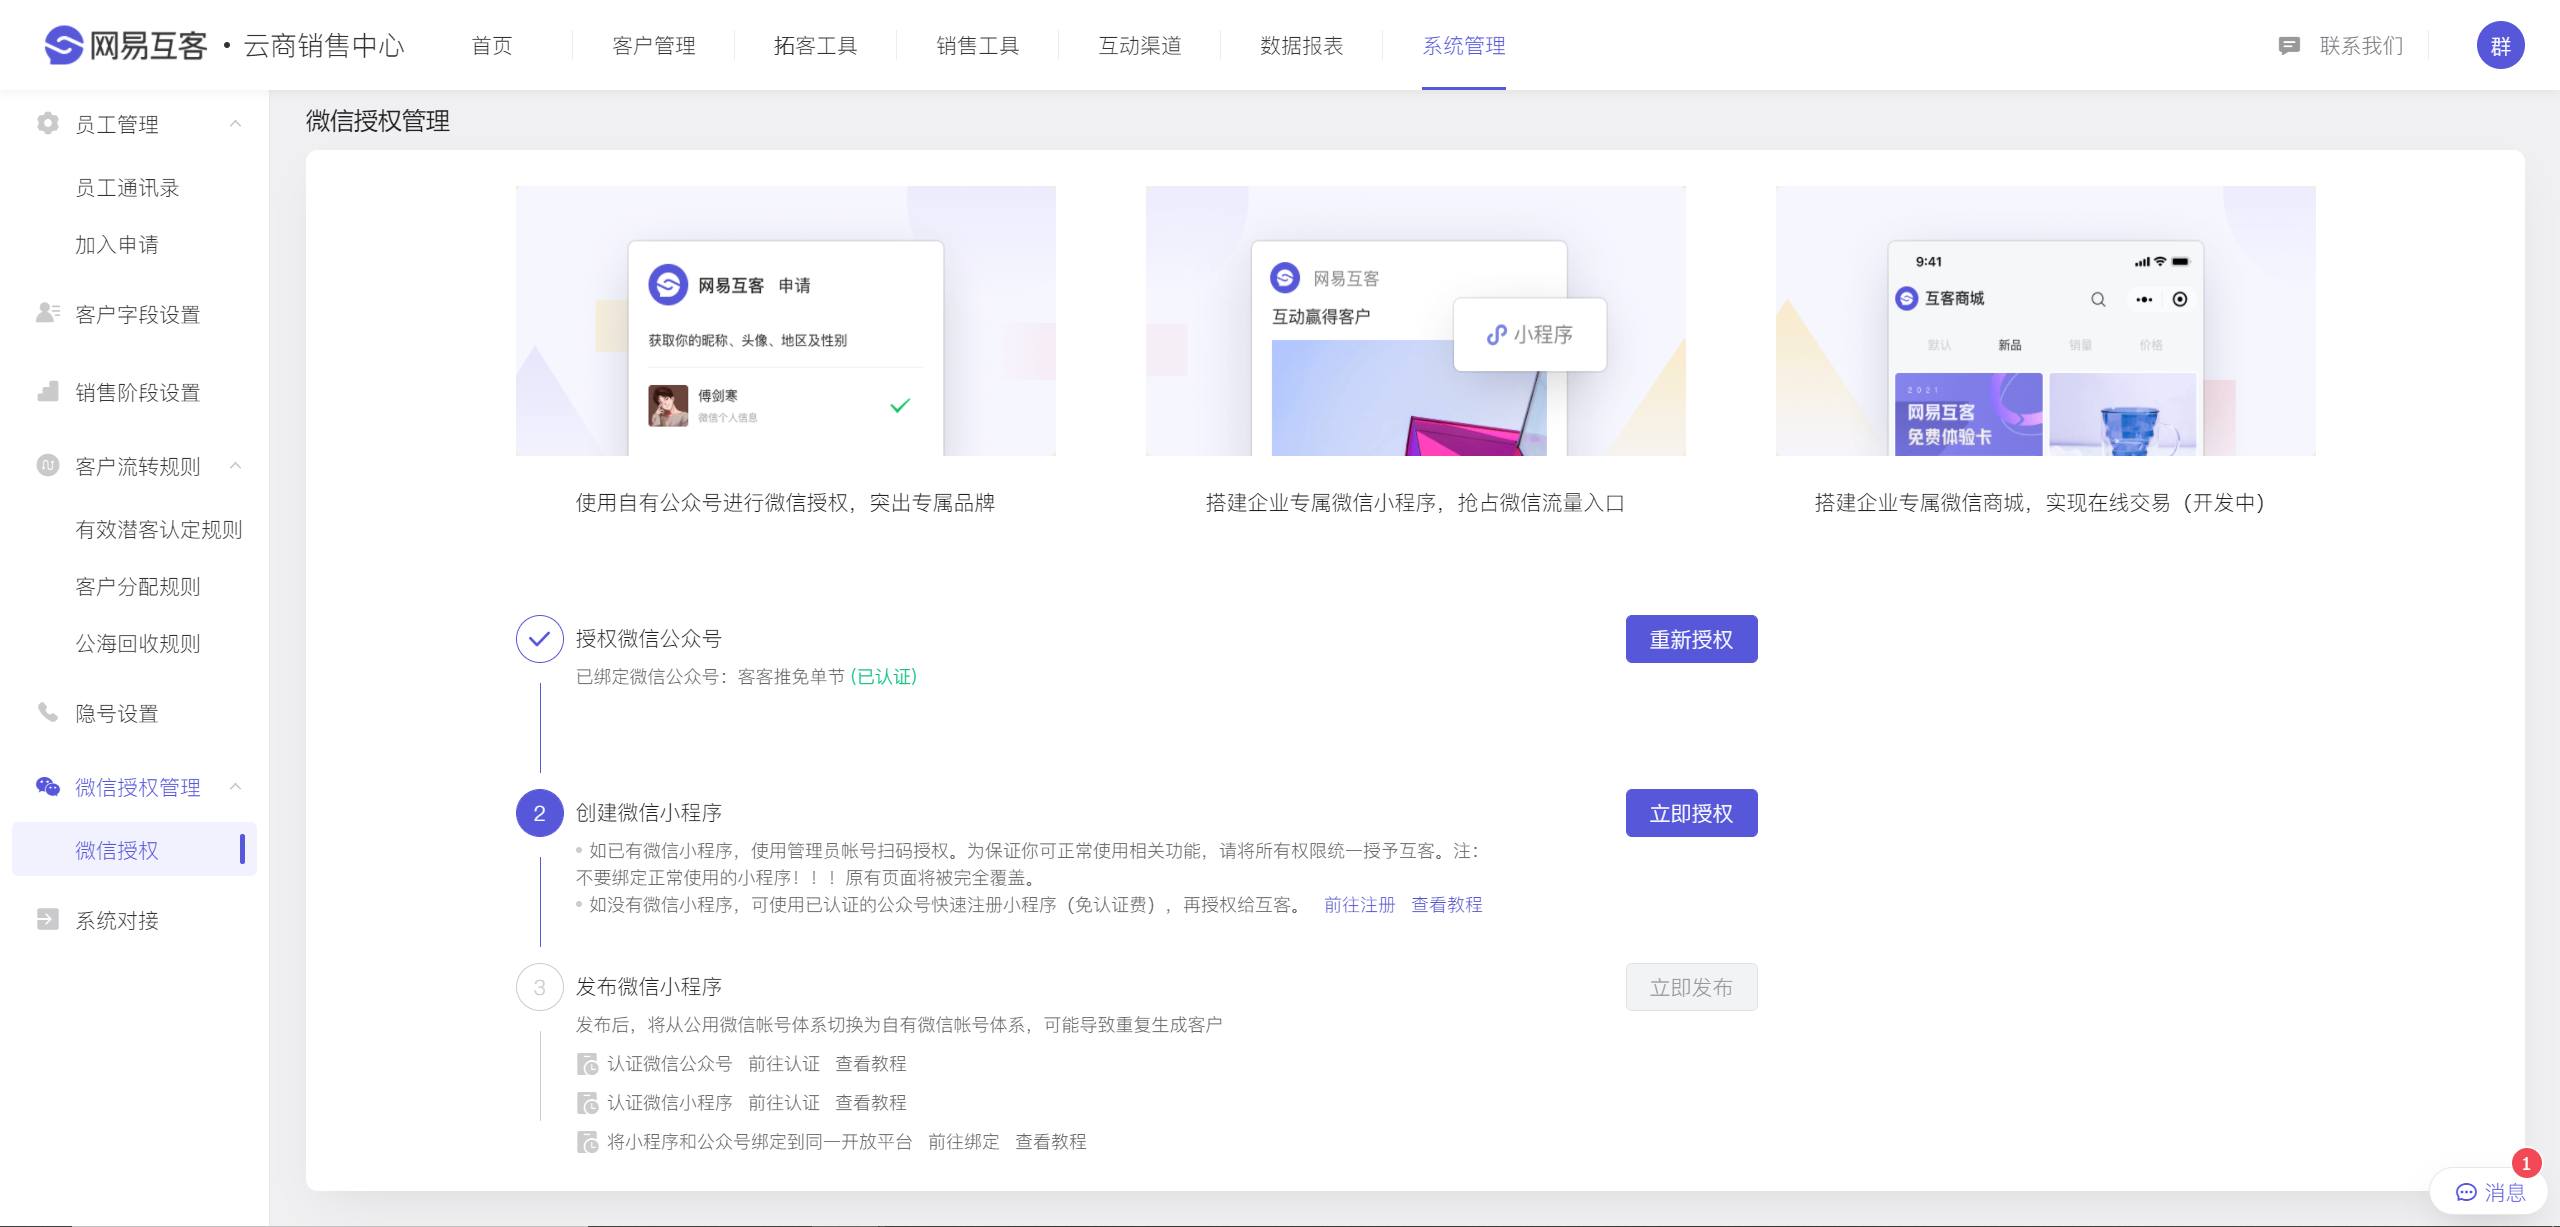Image resolution: width=2560 pixels, height=1227 pixels.
Task: Click the step 2 circle indicator
Action: (540, 813)
